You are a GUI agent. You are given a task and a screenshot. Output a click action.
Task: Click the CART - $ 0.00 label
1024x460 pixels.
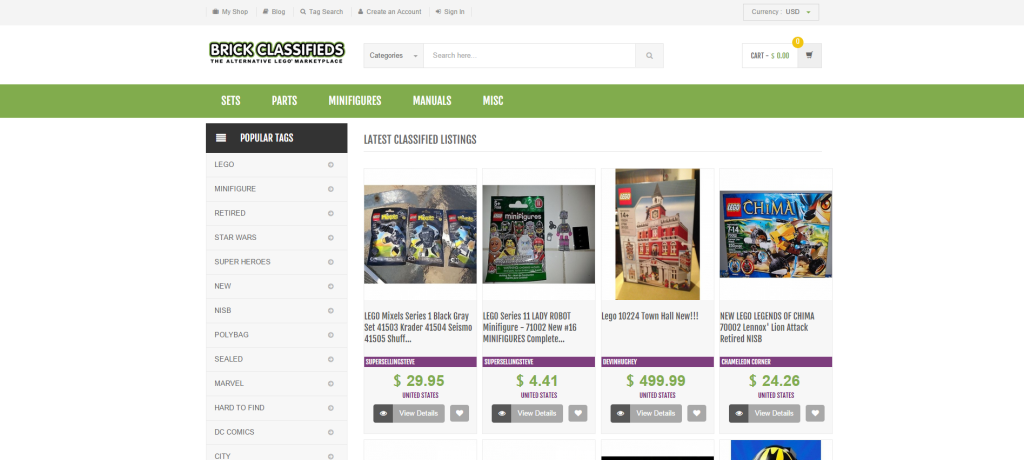pyautogui.click(x=770, y=56)
